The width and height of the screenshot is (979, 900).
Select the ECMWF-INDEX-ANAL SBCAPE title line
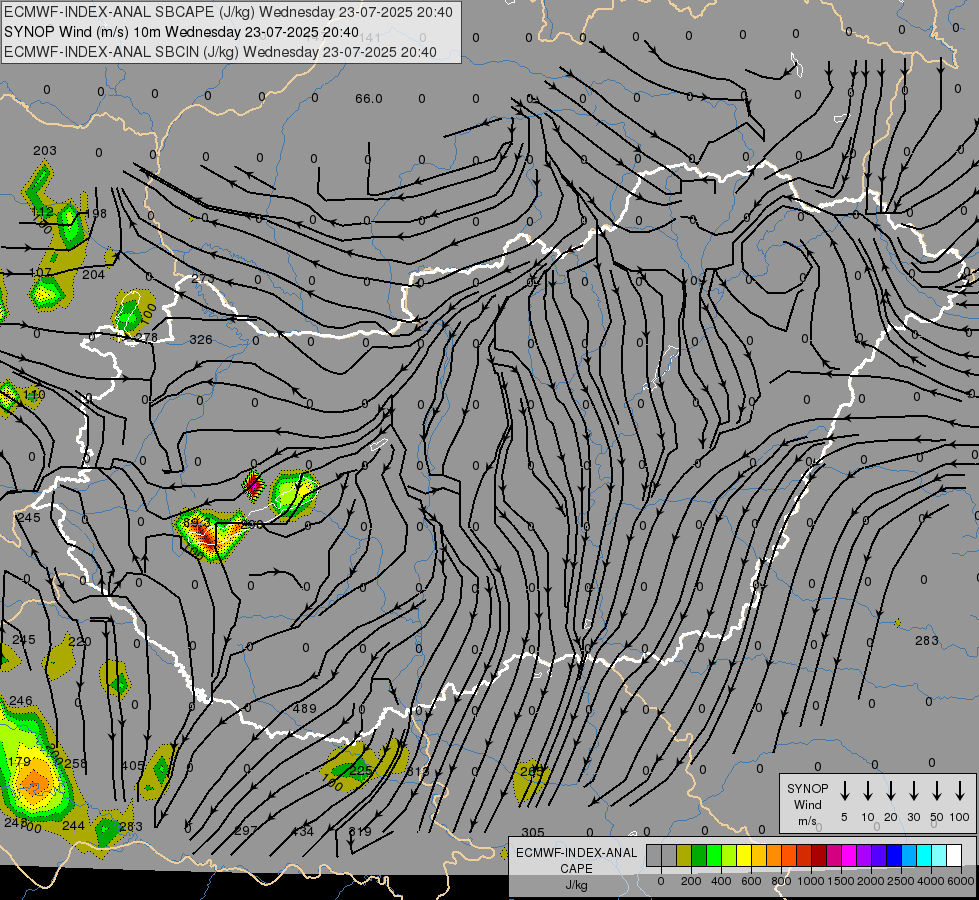[228, 12]
